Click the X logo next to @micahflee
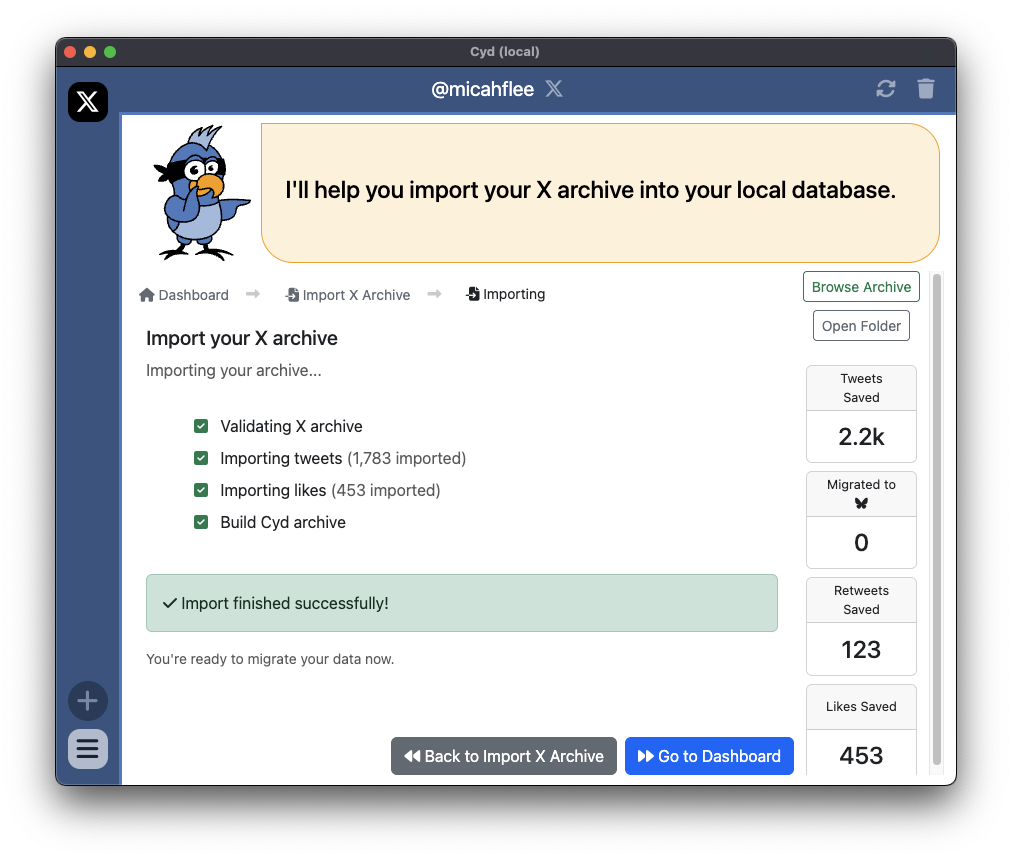Viewport: 1012px width, 859px height. tap(554, 88)
